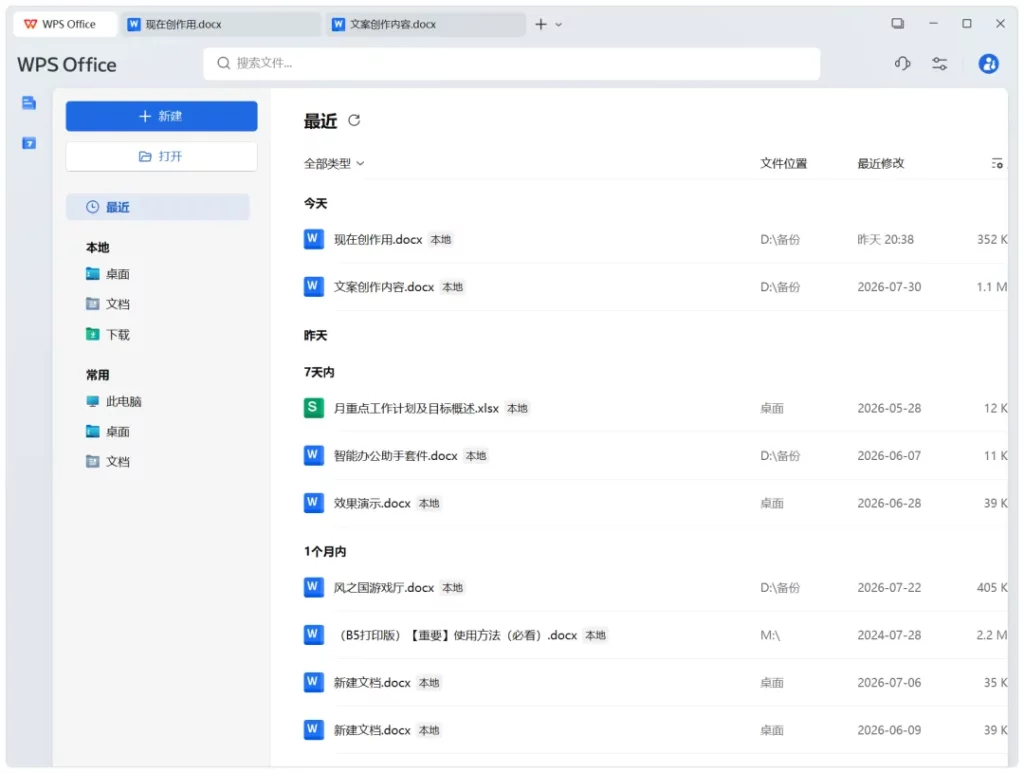Viewport: 1024px width, 773px height.
Task: Click the 搜索文件 search field
Action: pos(511,63)
